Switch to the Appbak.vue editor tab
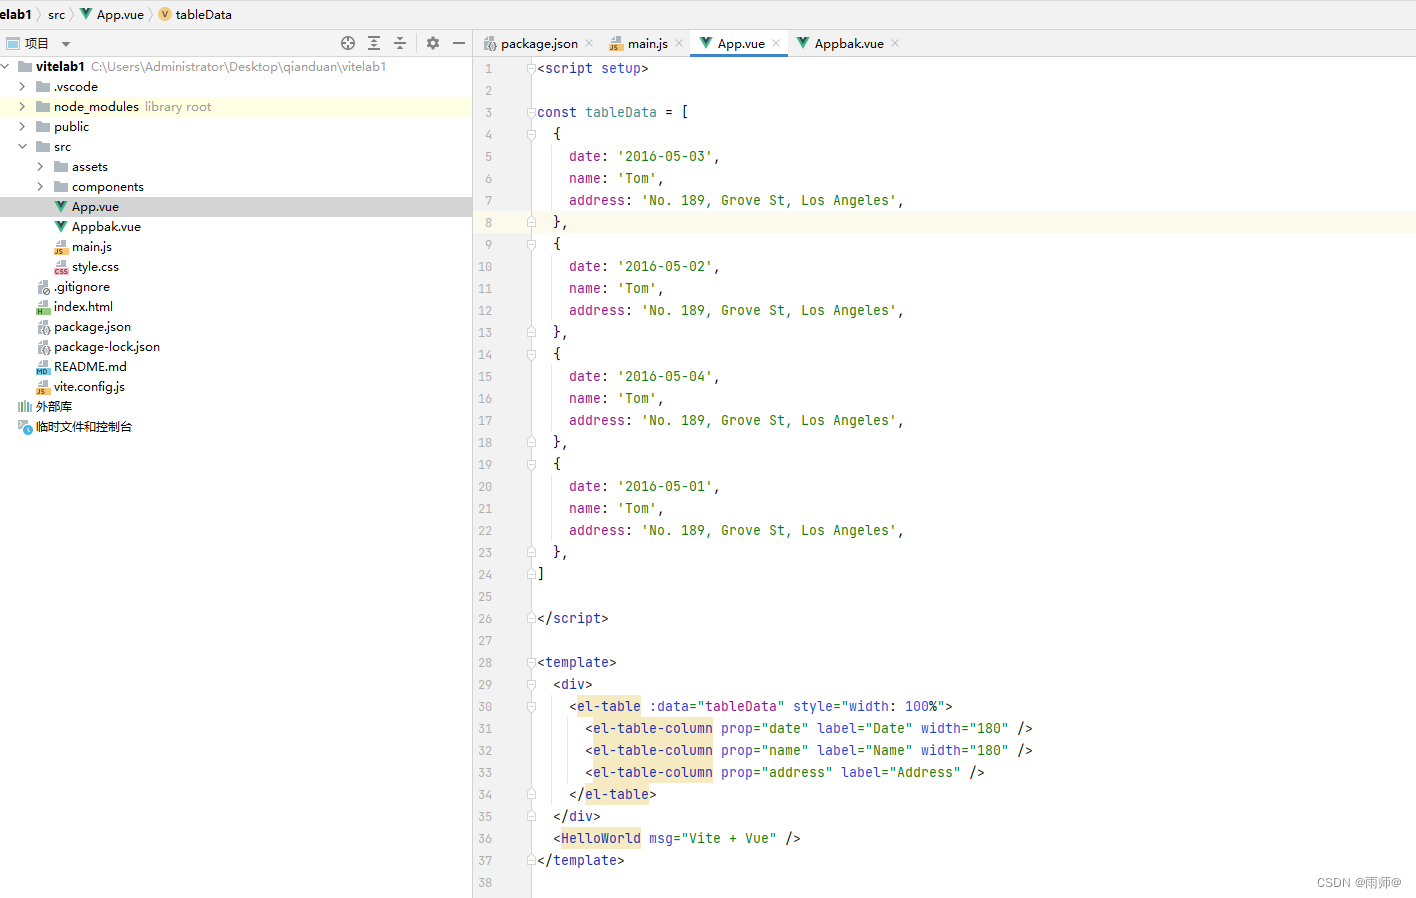The width and height of the screenshot is (1416, 898). click(x=847, y=43)
